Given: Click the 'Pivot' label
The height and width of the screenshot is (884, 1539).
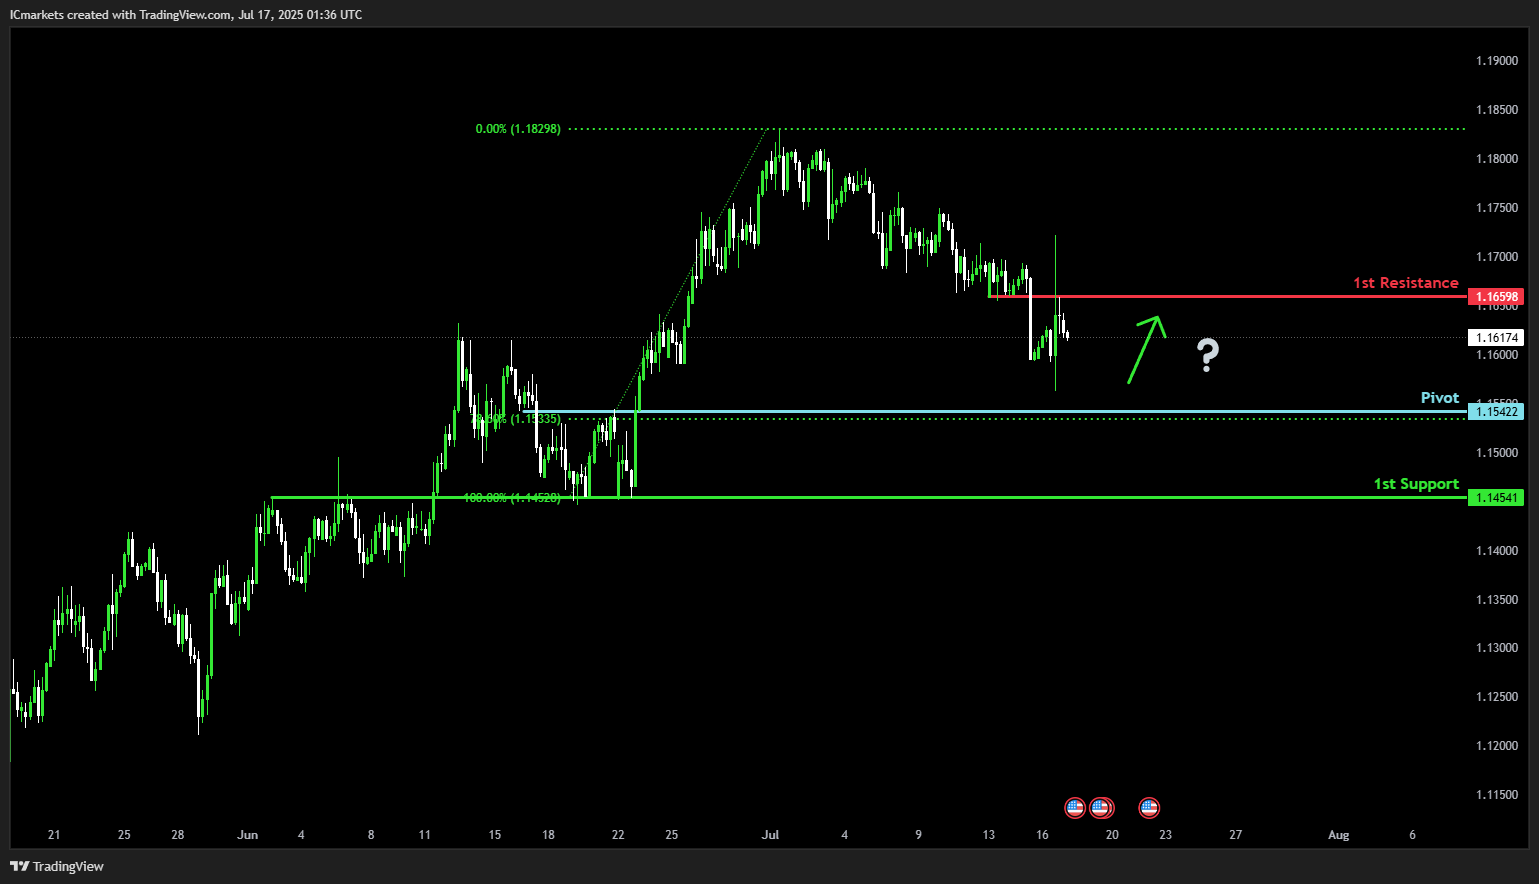Looking at the screenshot, I should pos(1440,398).
